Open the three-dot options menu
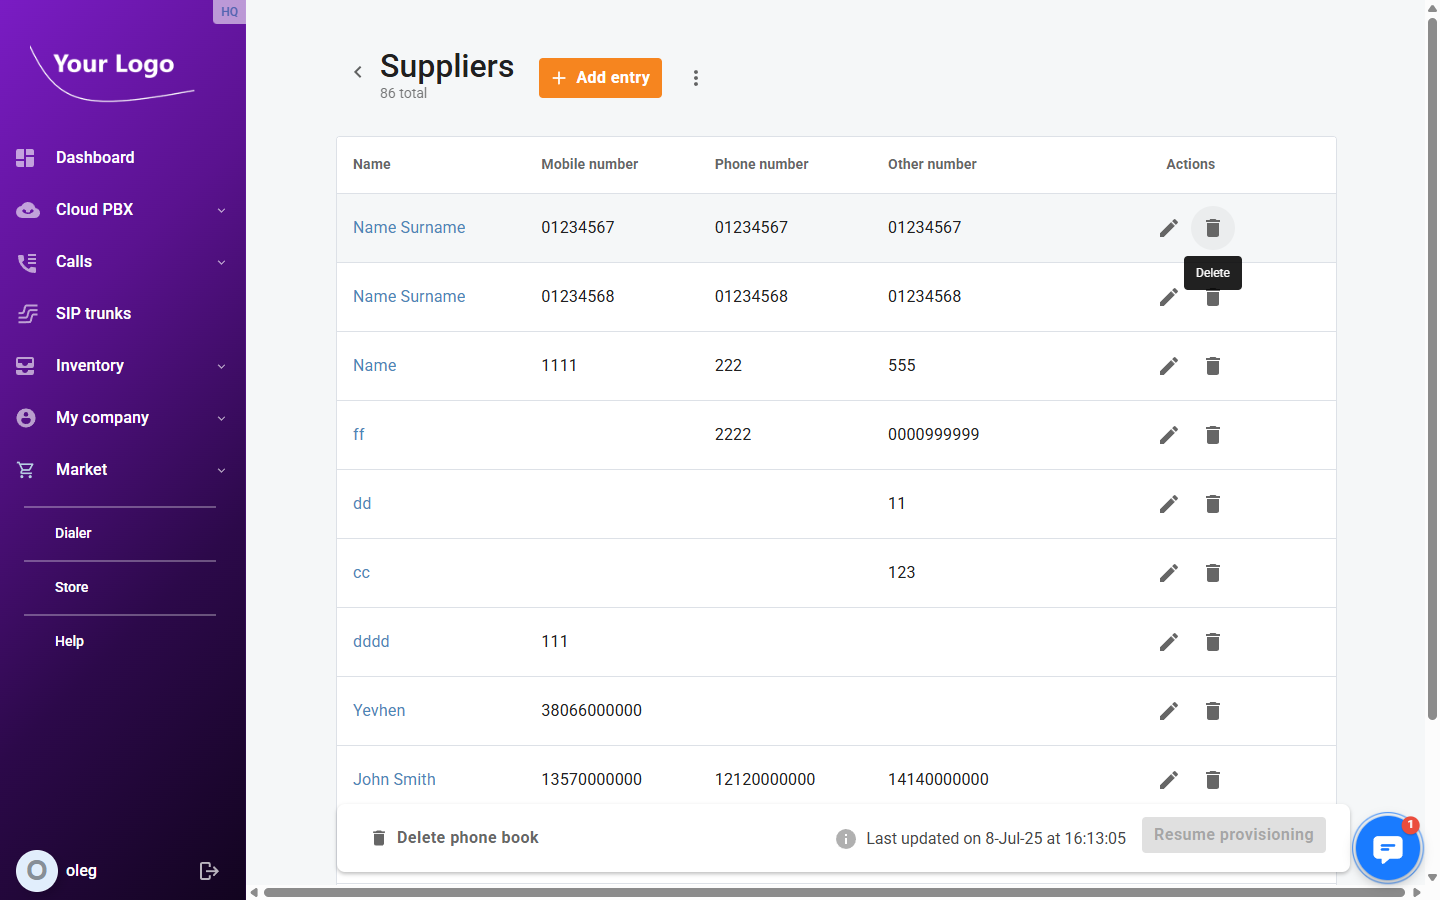 click(x=696, y=78)
